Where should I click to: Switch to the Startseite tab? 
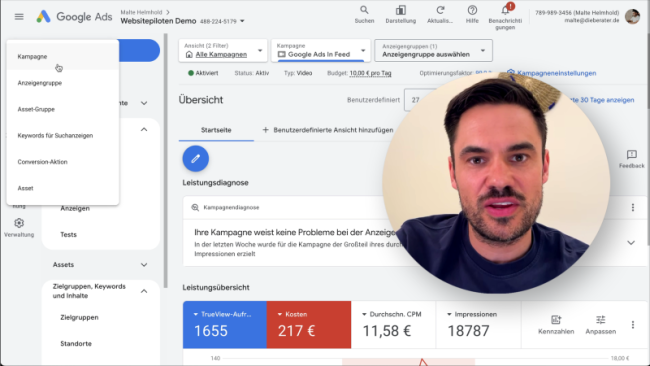[x=216, y=130]
